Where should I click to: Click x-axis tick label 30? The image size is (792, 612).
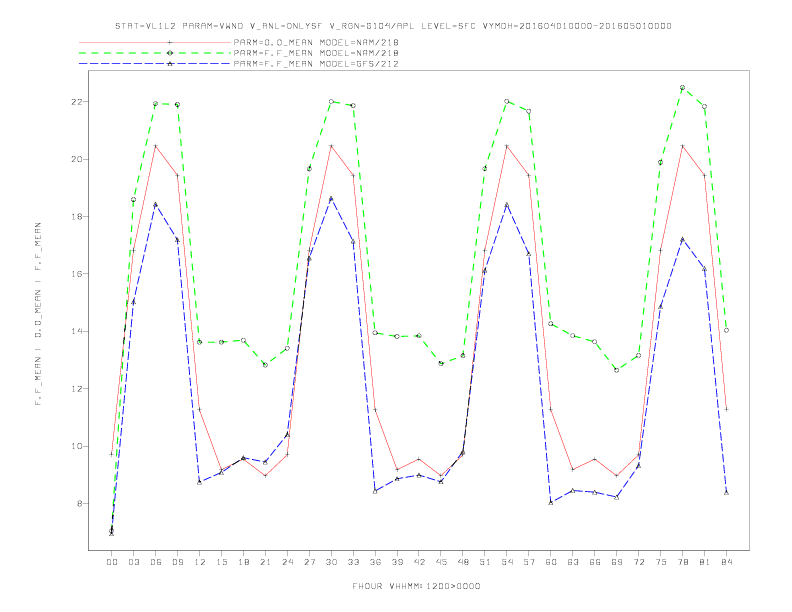[331, 562]
